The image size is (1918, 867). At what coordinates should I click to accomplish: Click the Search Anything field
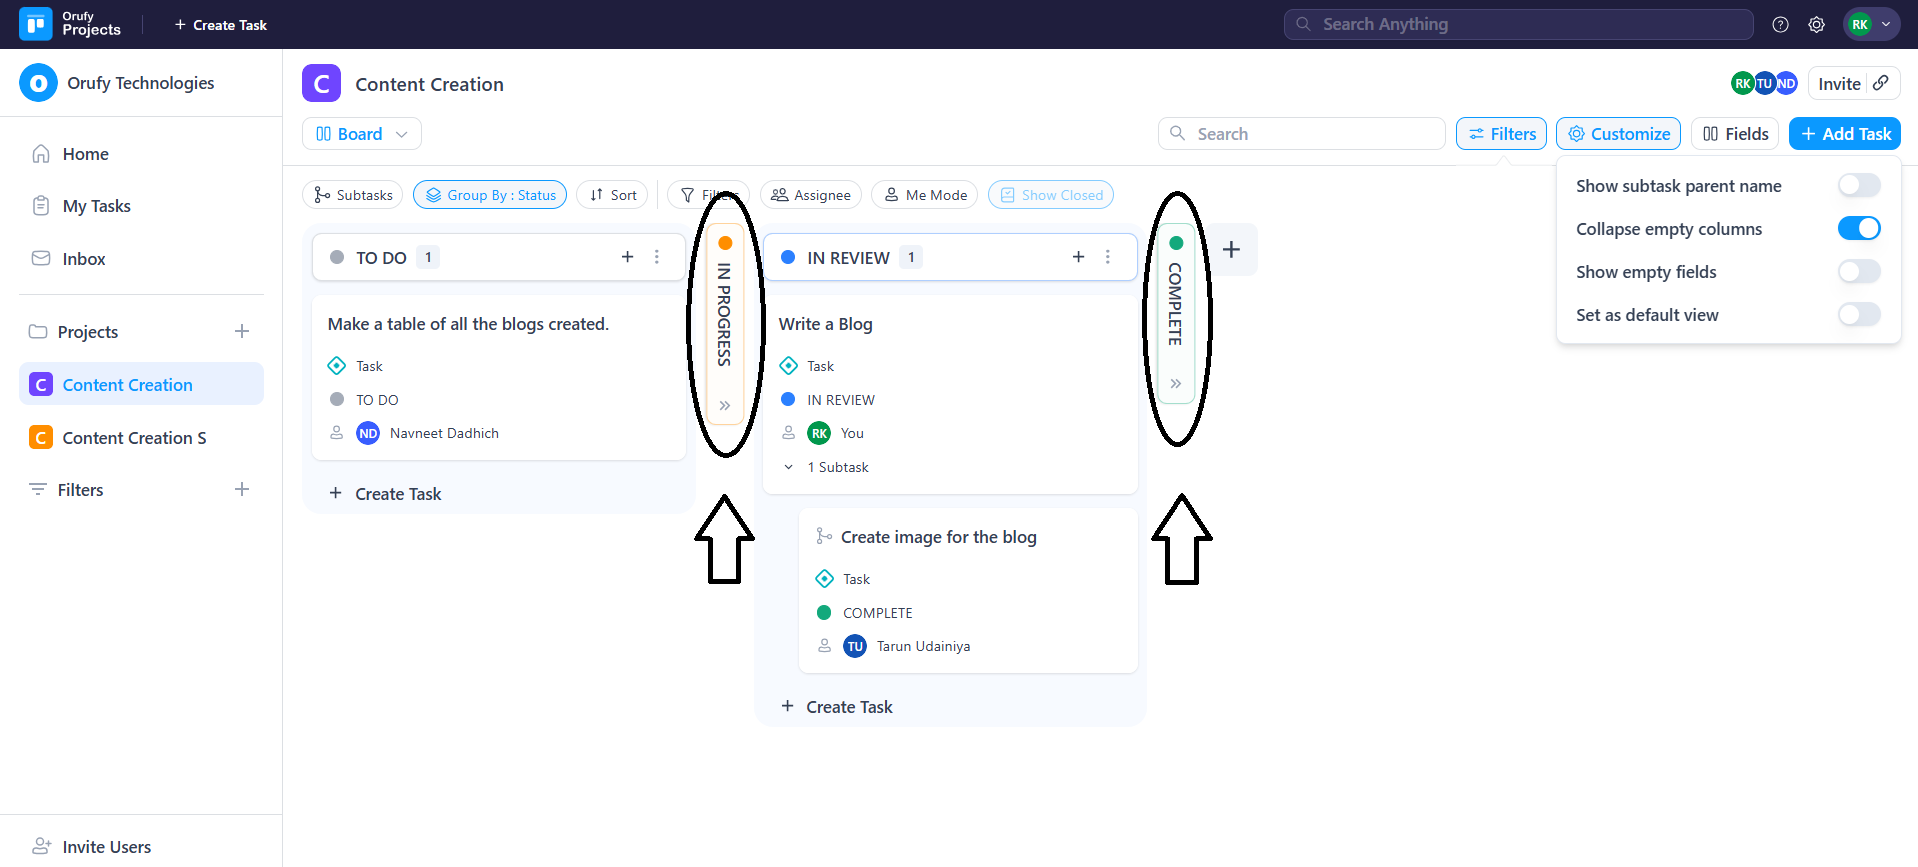[x=1518, y=24]
